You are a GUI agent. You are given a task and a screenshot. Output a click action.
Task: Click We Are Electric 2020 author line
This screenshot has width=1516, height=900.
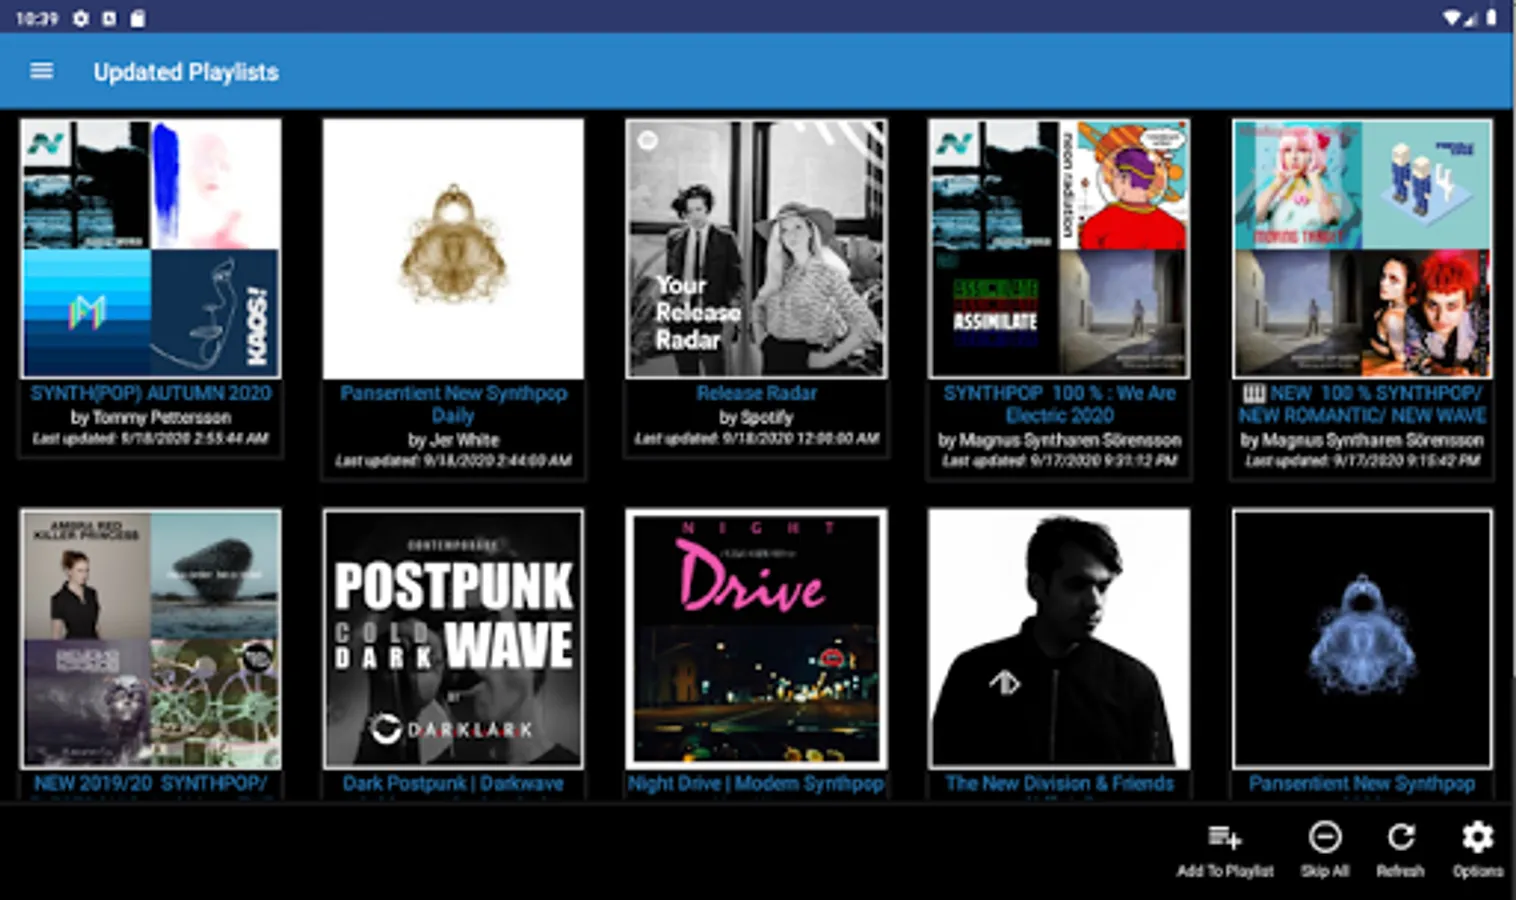click(x=1059, y=440)
